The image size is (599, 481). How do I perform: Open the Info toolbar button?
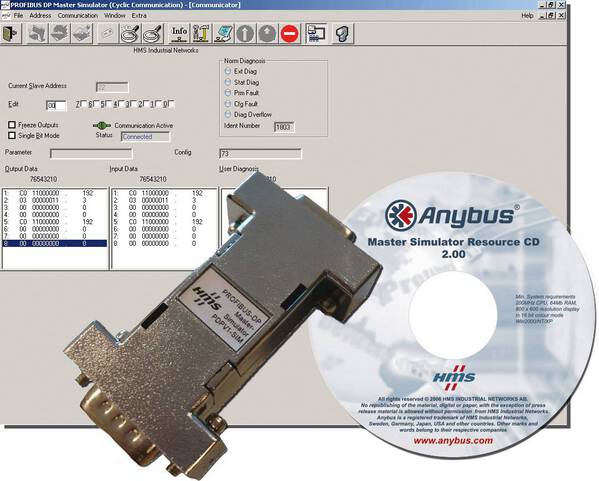coord(179,34)
